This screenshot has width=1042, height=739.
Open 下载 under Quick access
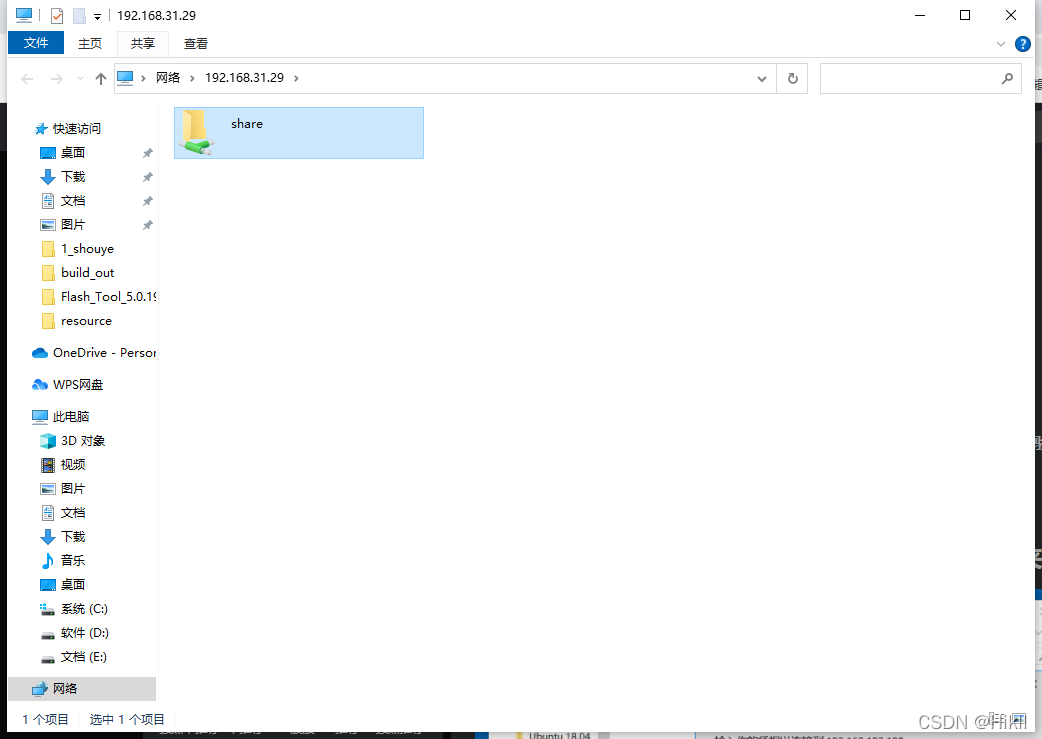tap(73, 177)
